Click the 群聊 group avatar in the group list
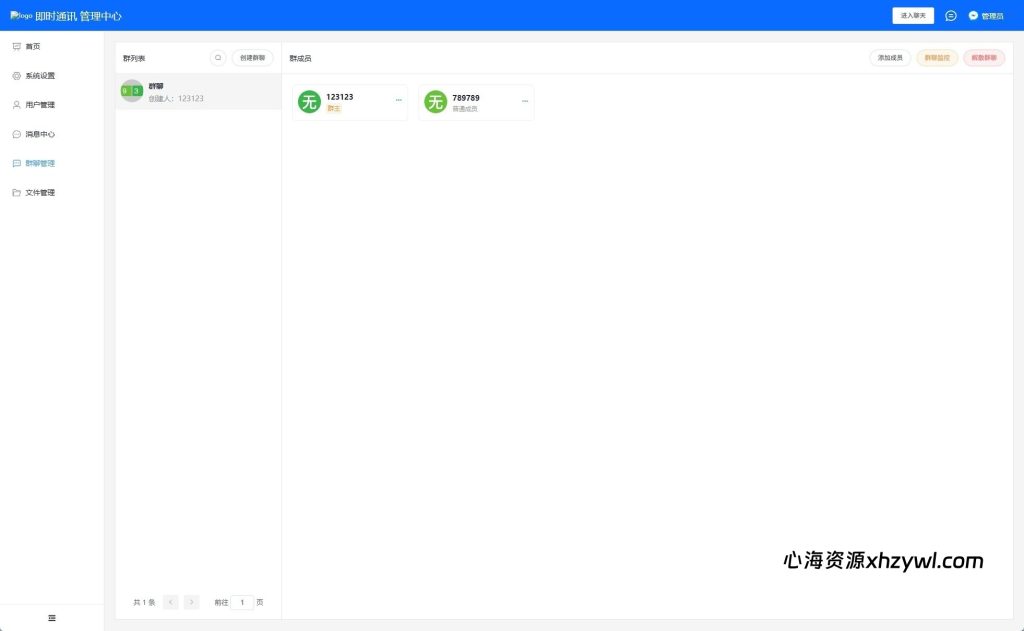The width and height of the screenshot is (1024, 631). 131,91
